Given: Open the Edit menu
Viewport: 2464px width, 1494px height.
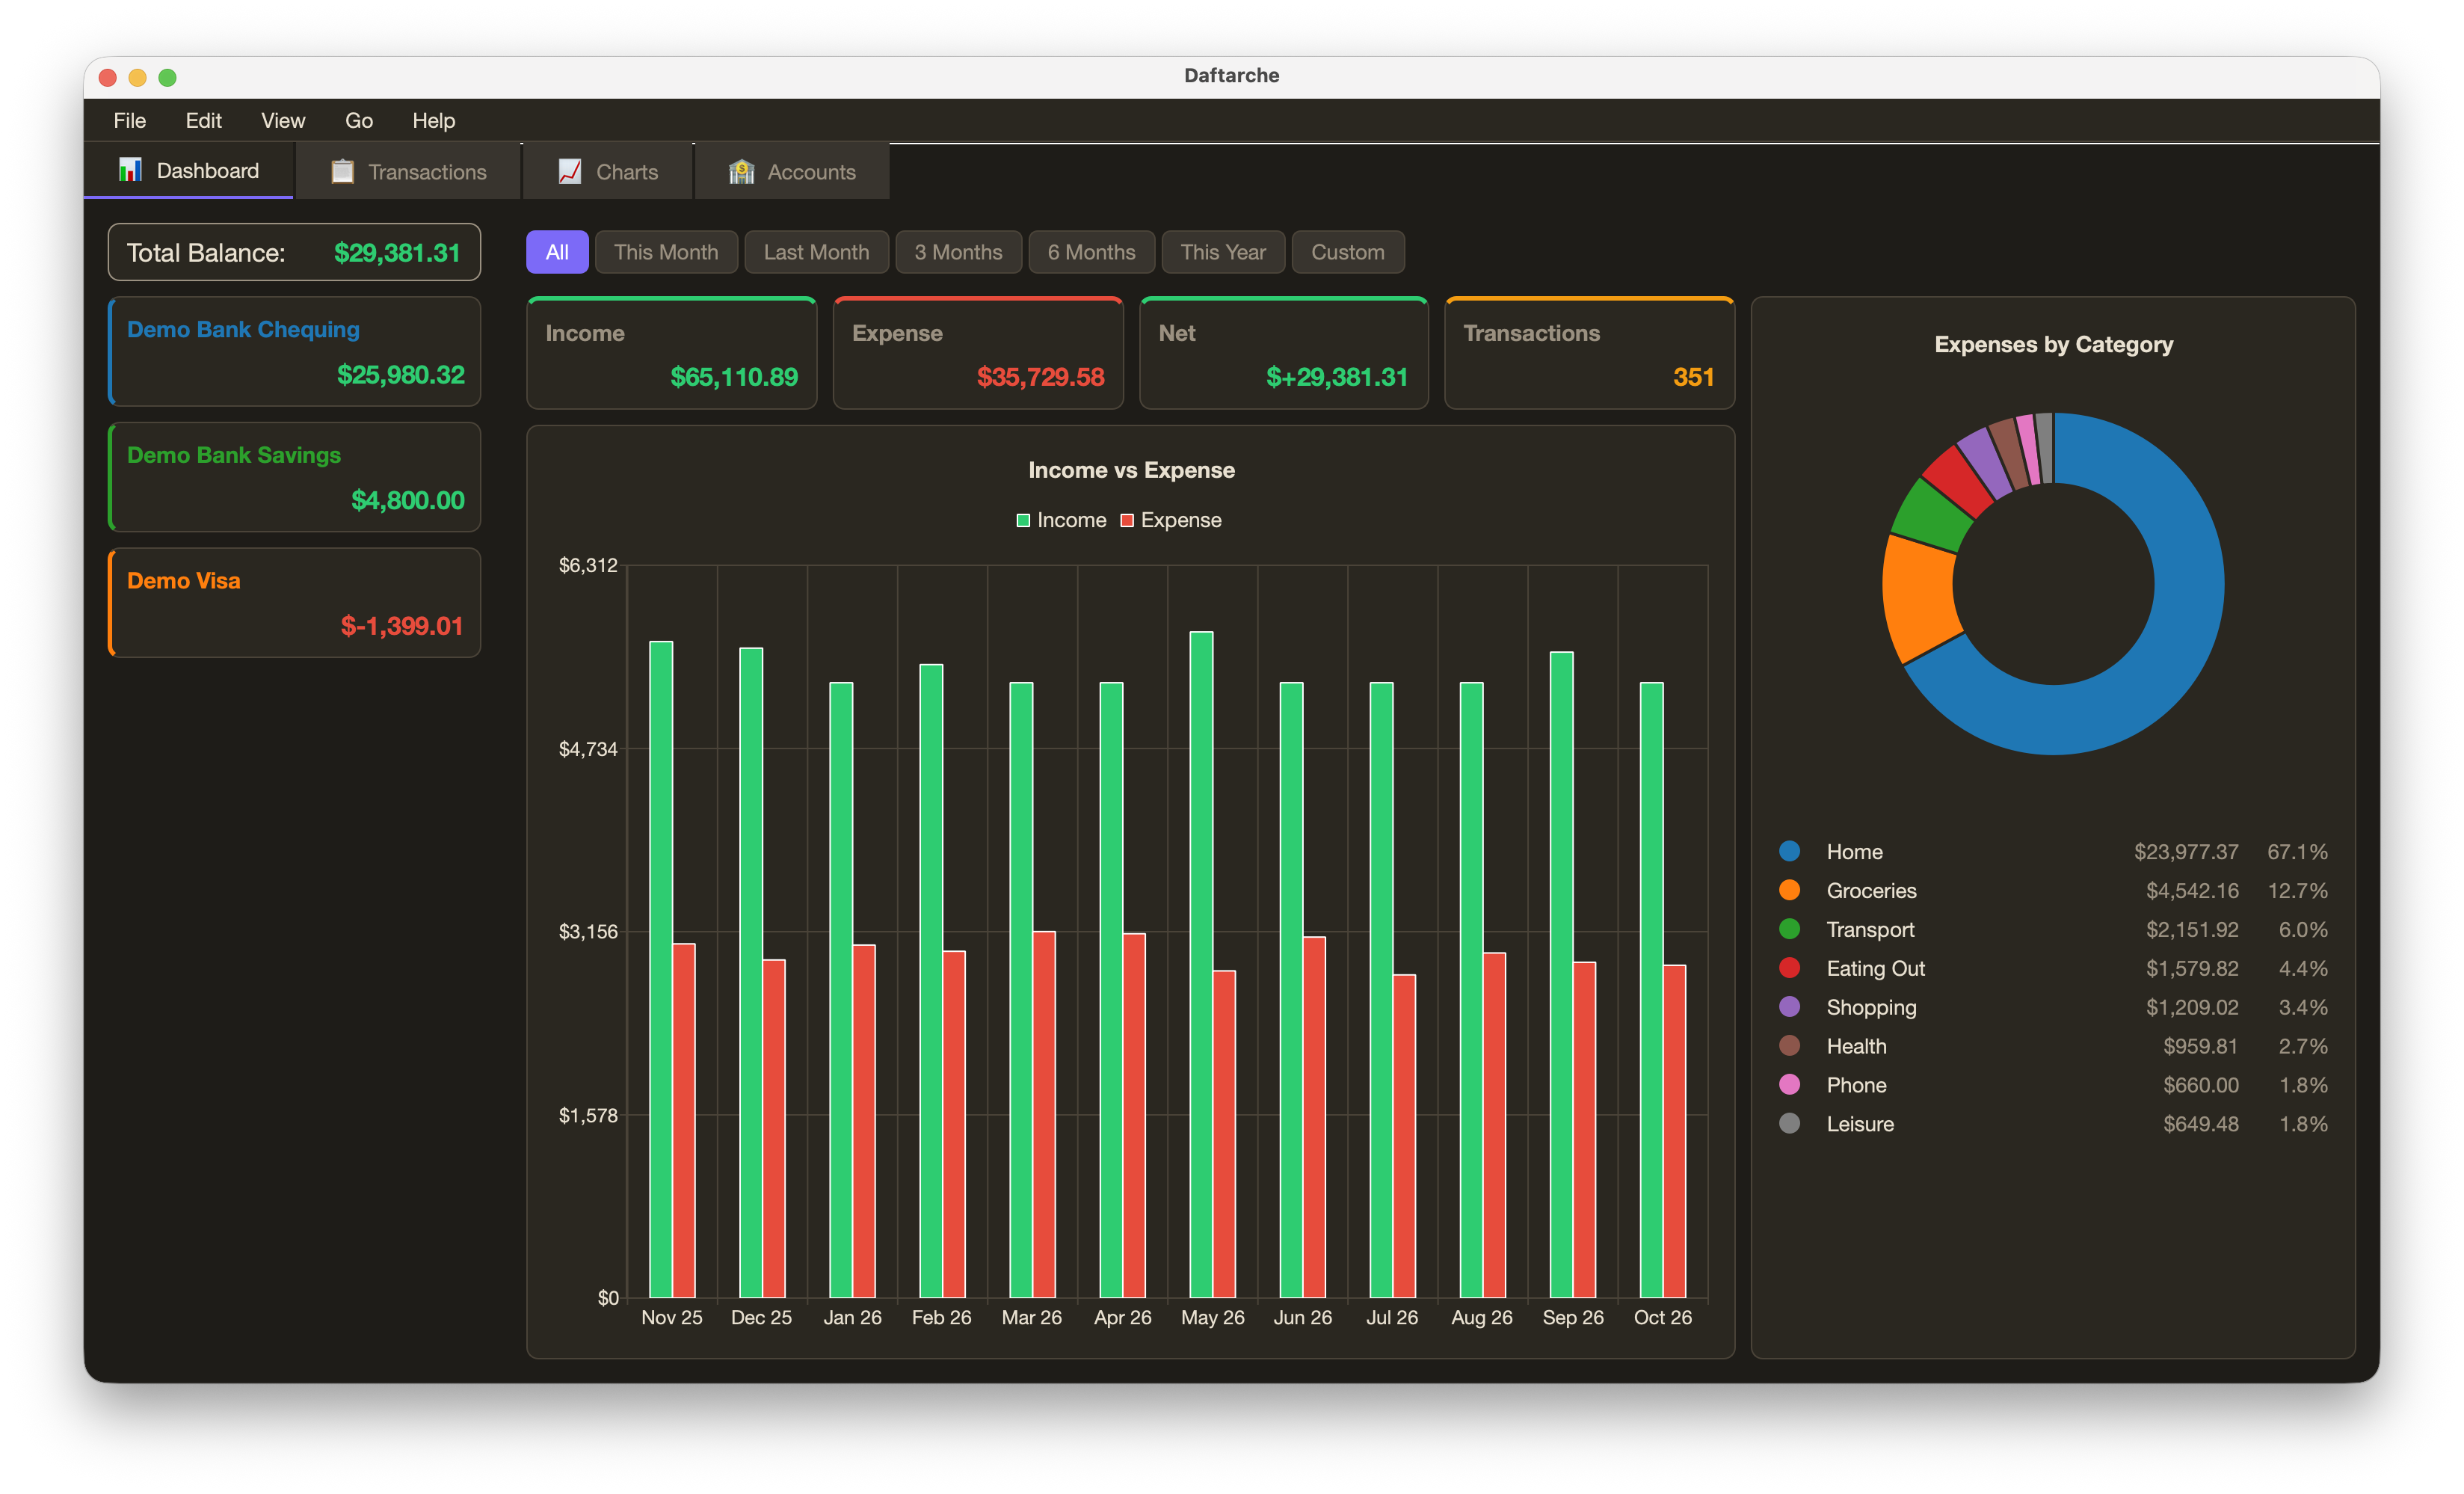Looking at the screenshot, I should click(203, 120).
